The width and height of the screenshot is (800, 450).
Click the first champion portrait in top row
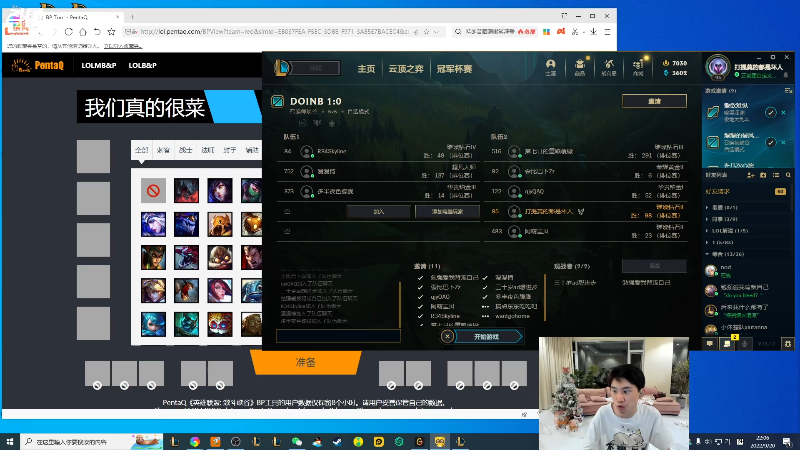tap(186, 191)
